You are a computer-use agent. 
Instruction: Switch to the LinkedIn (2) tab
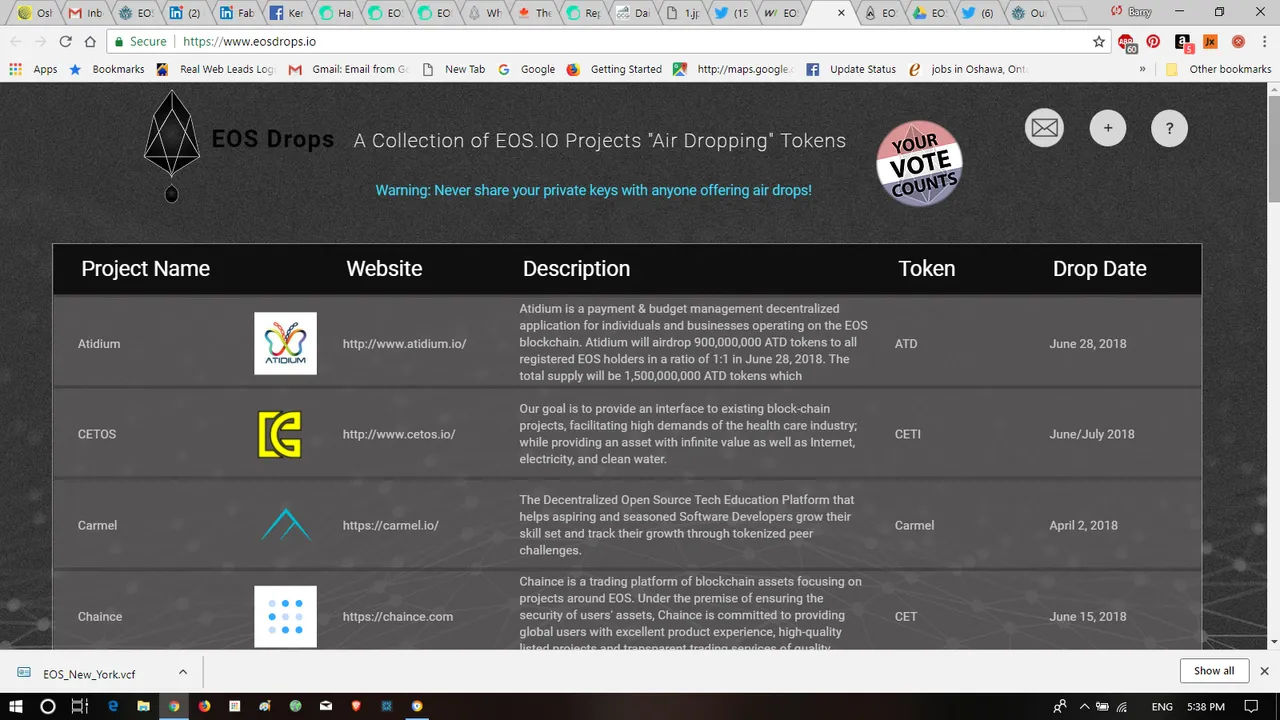(186, 13)
